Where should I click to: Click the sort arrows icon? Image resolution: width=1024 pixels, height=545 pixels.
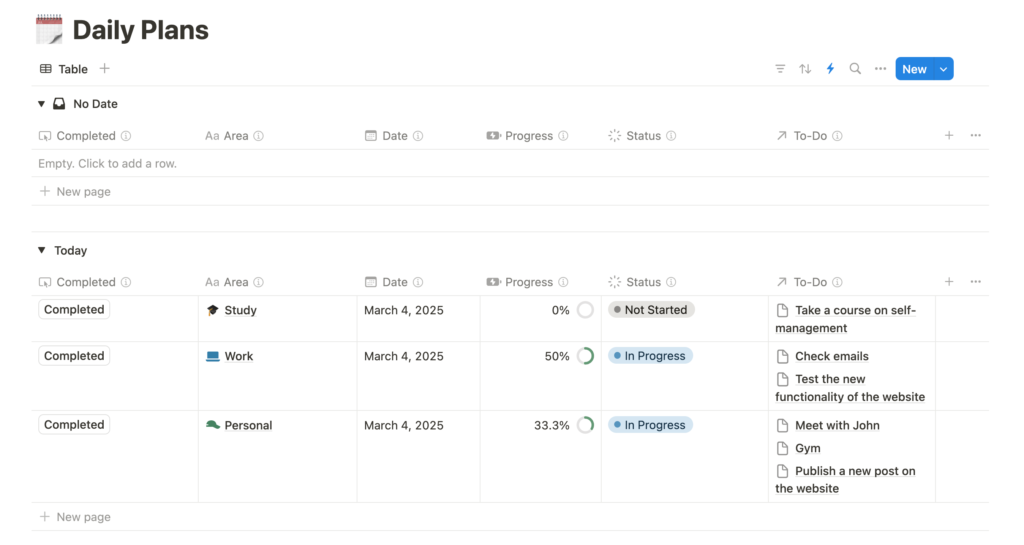point(805,69)
